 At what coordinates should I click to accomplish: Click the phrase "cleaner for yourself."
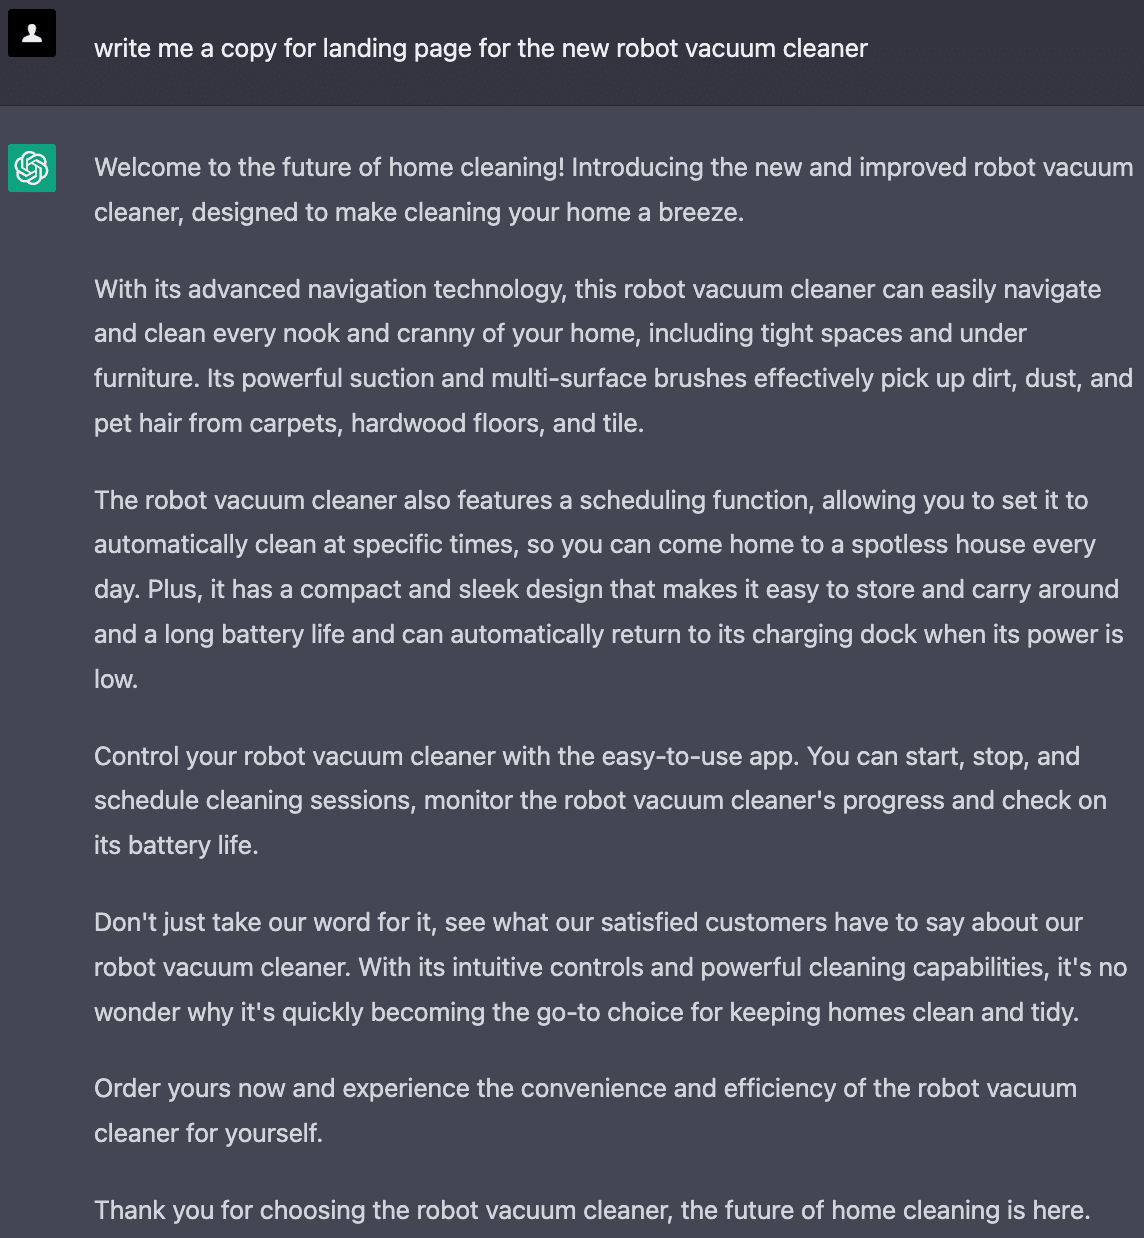[208, 1133]
